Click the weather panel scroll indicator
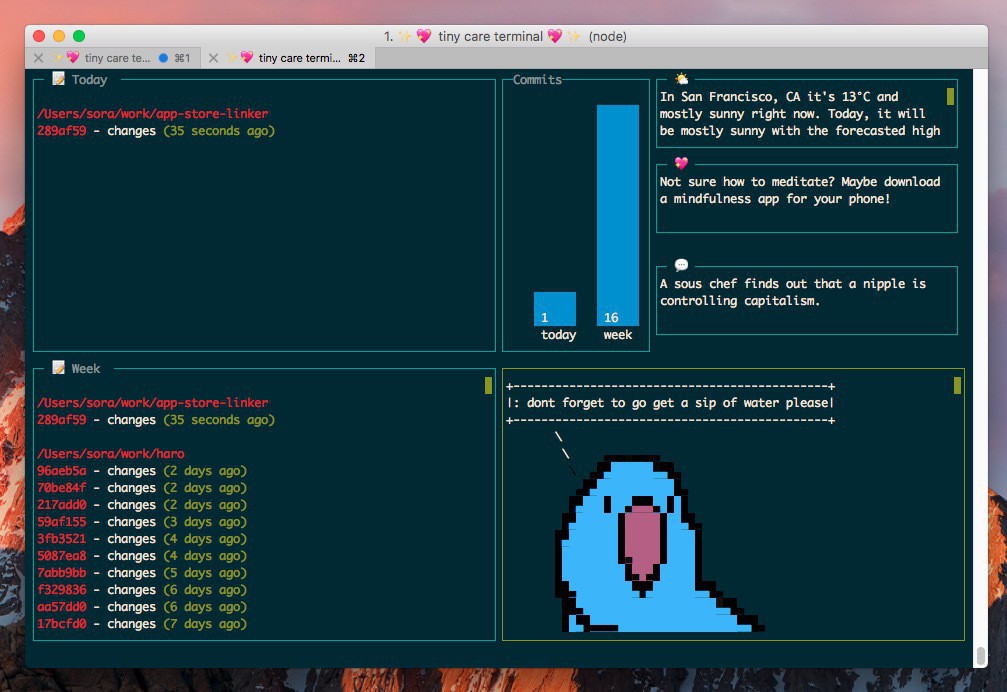 (x=950, y=97)
